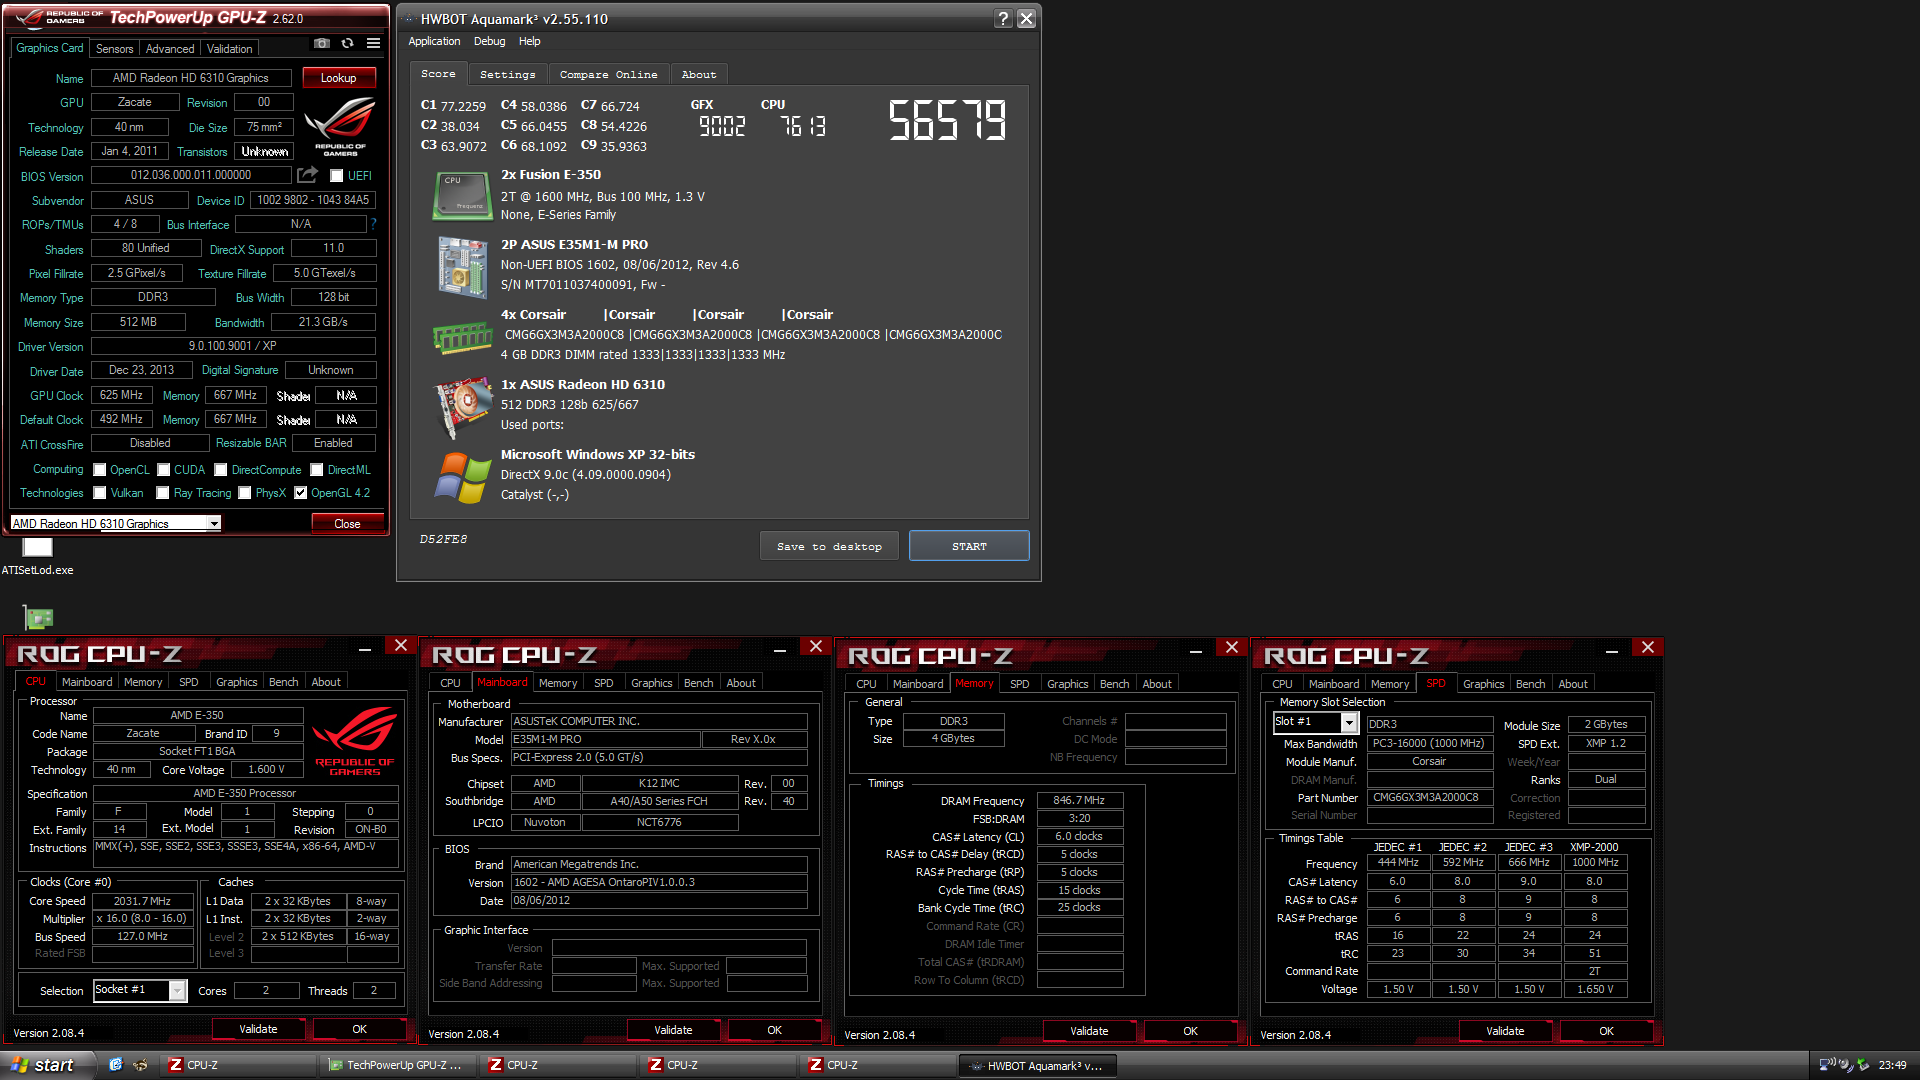Toggle the CUDA checkbox
The width and height of the screenshot is (1920, 1080).
coord(163,470)
